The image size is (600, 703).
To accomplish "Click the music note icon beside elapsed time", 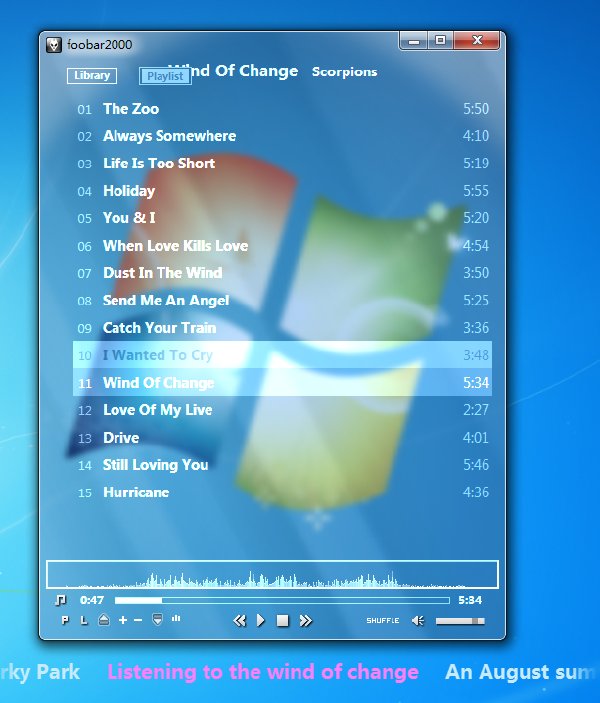I will 61,600.
